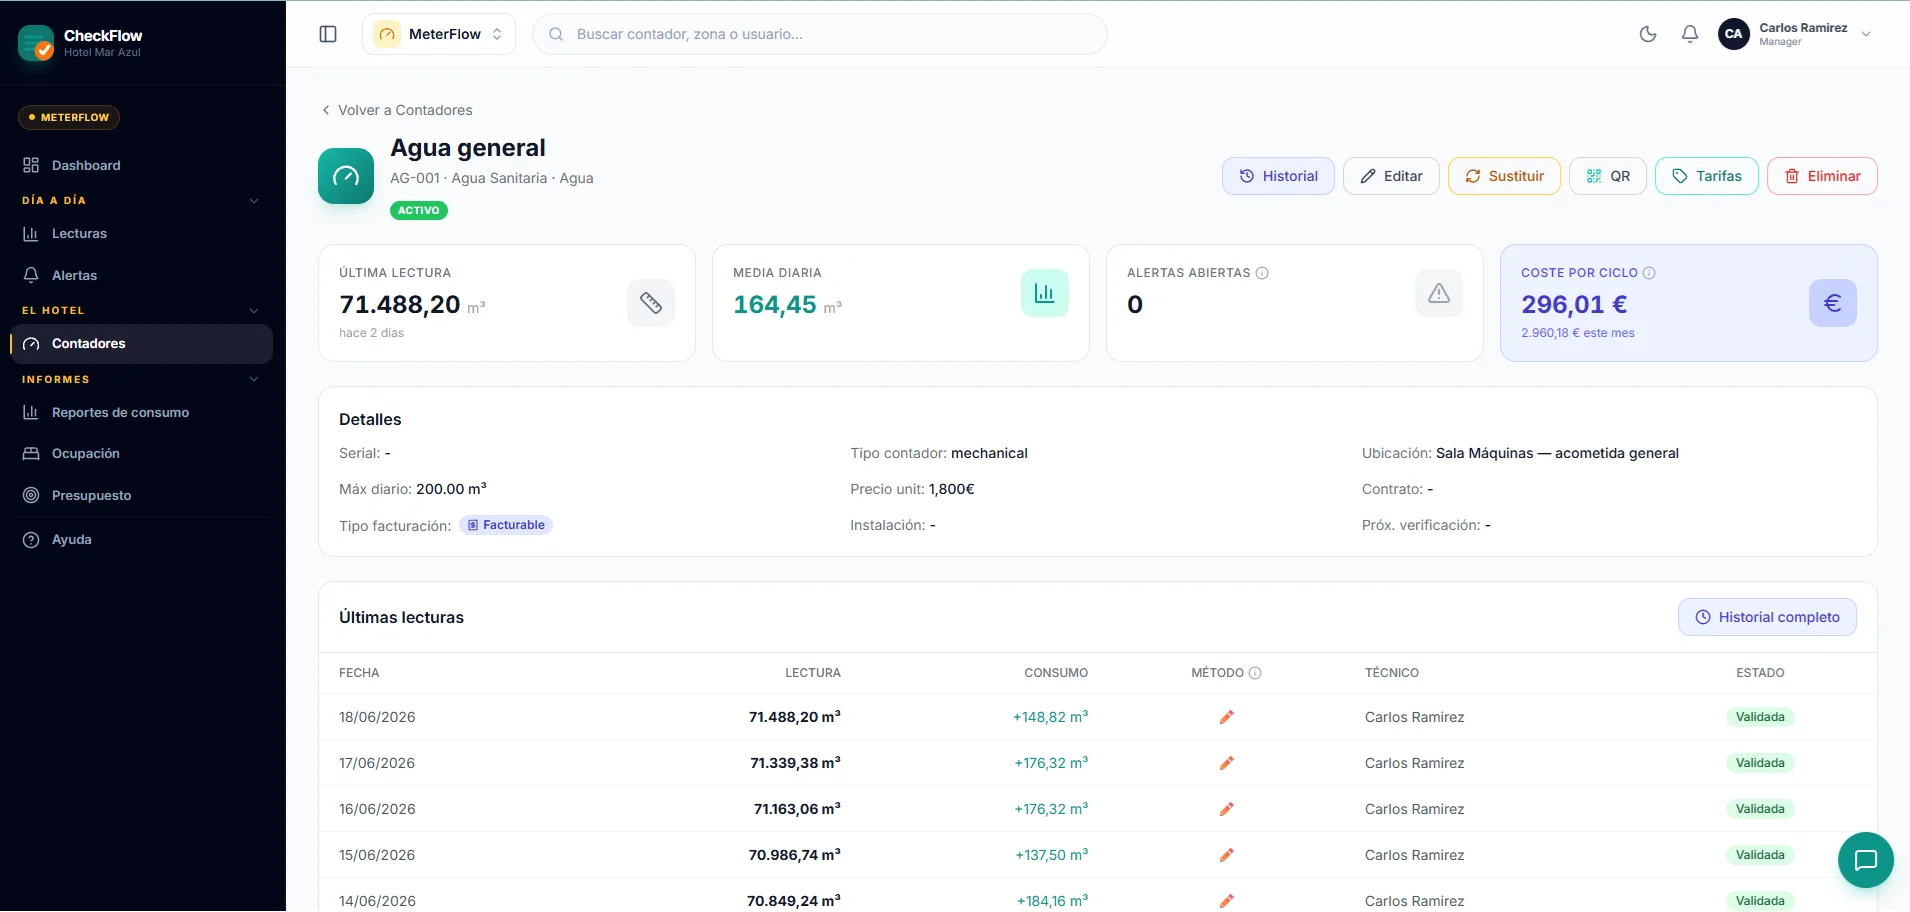Switch to dark mode via moon icon
The width and height of the screenshot is (1910, 912).
tap(1648, 34)
